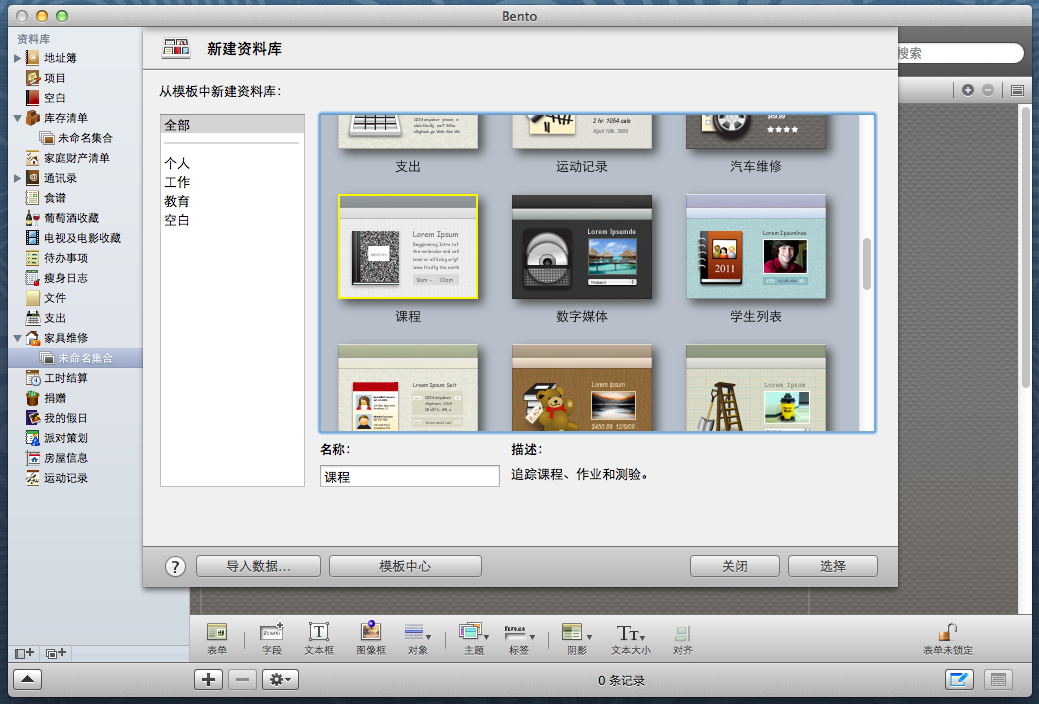1039x704 pixels.
Task: Collapse the 家具维修 library
Action: (18, 338)
